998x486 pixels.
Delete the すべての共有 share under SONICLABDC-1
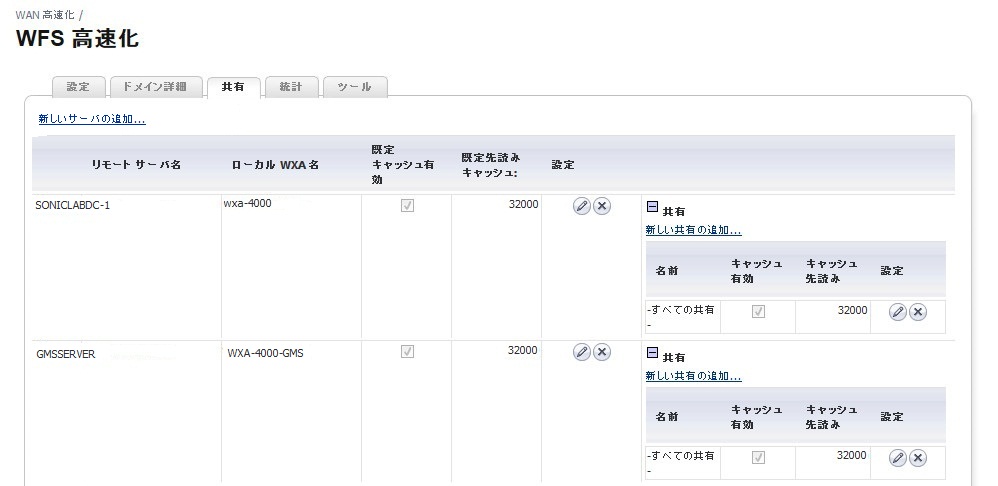(918, 312)
